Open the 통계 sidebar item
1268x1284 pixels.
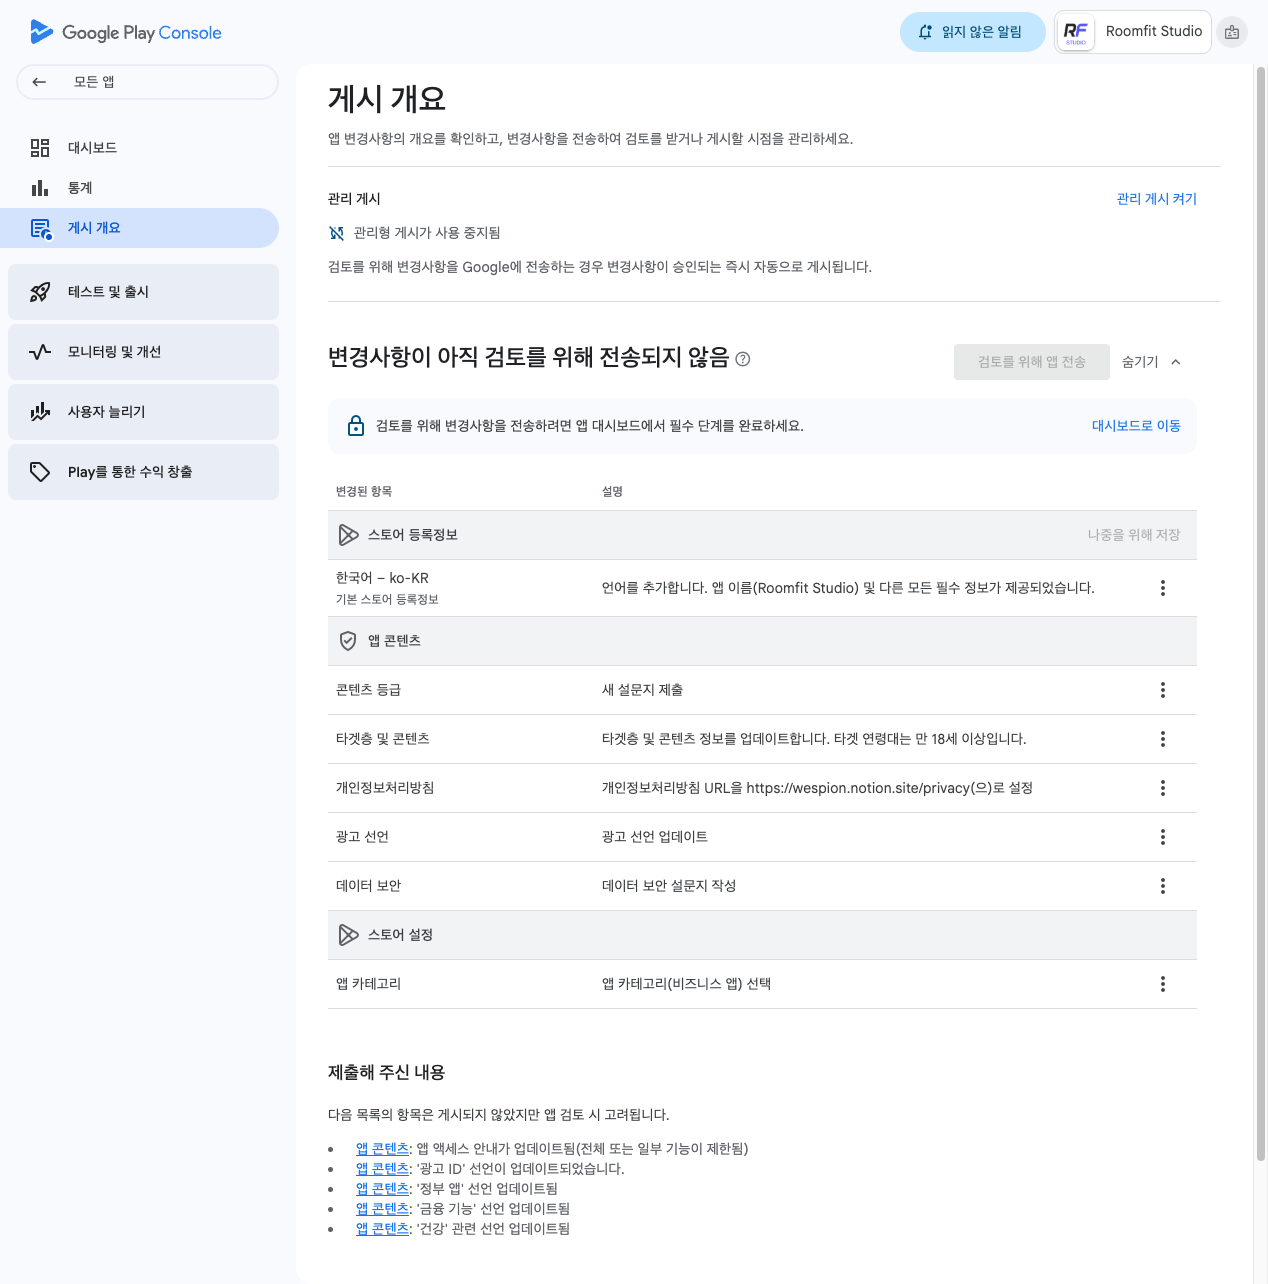80,188
